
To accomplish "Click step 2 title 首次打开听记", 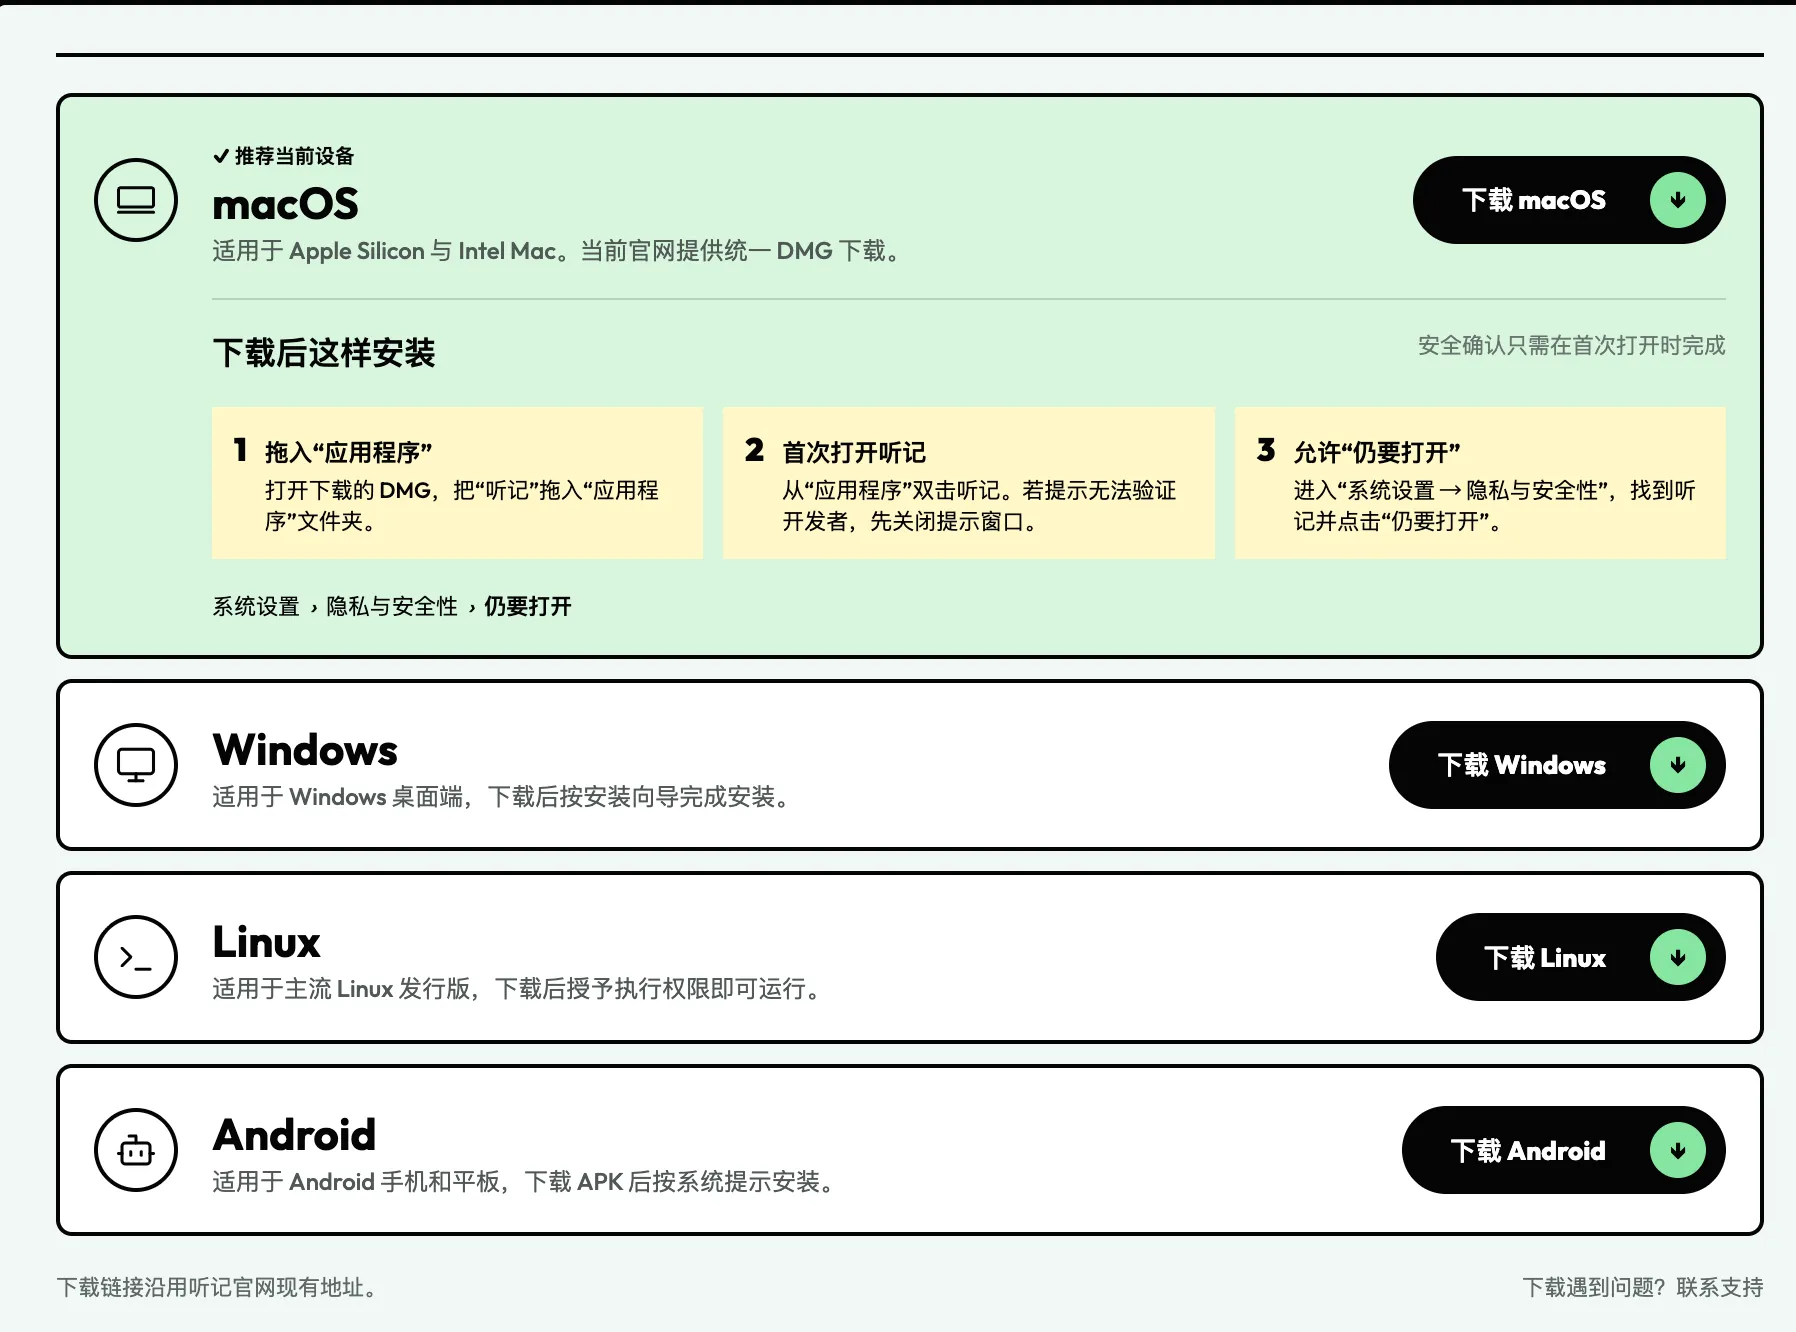I will 854,452.
